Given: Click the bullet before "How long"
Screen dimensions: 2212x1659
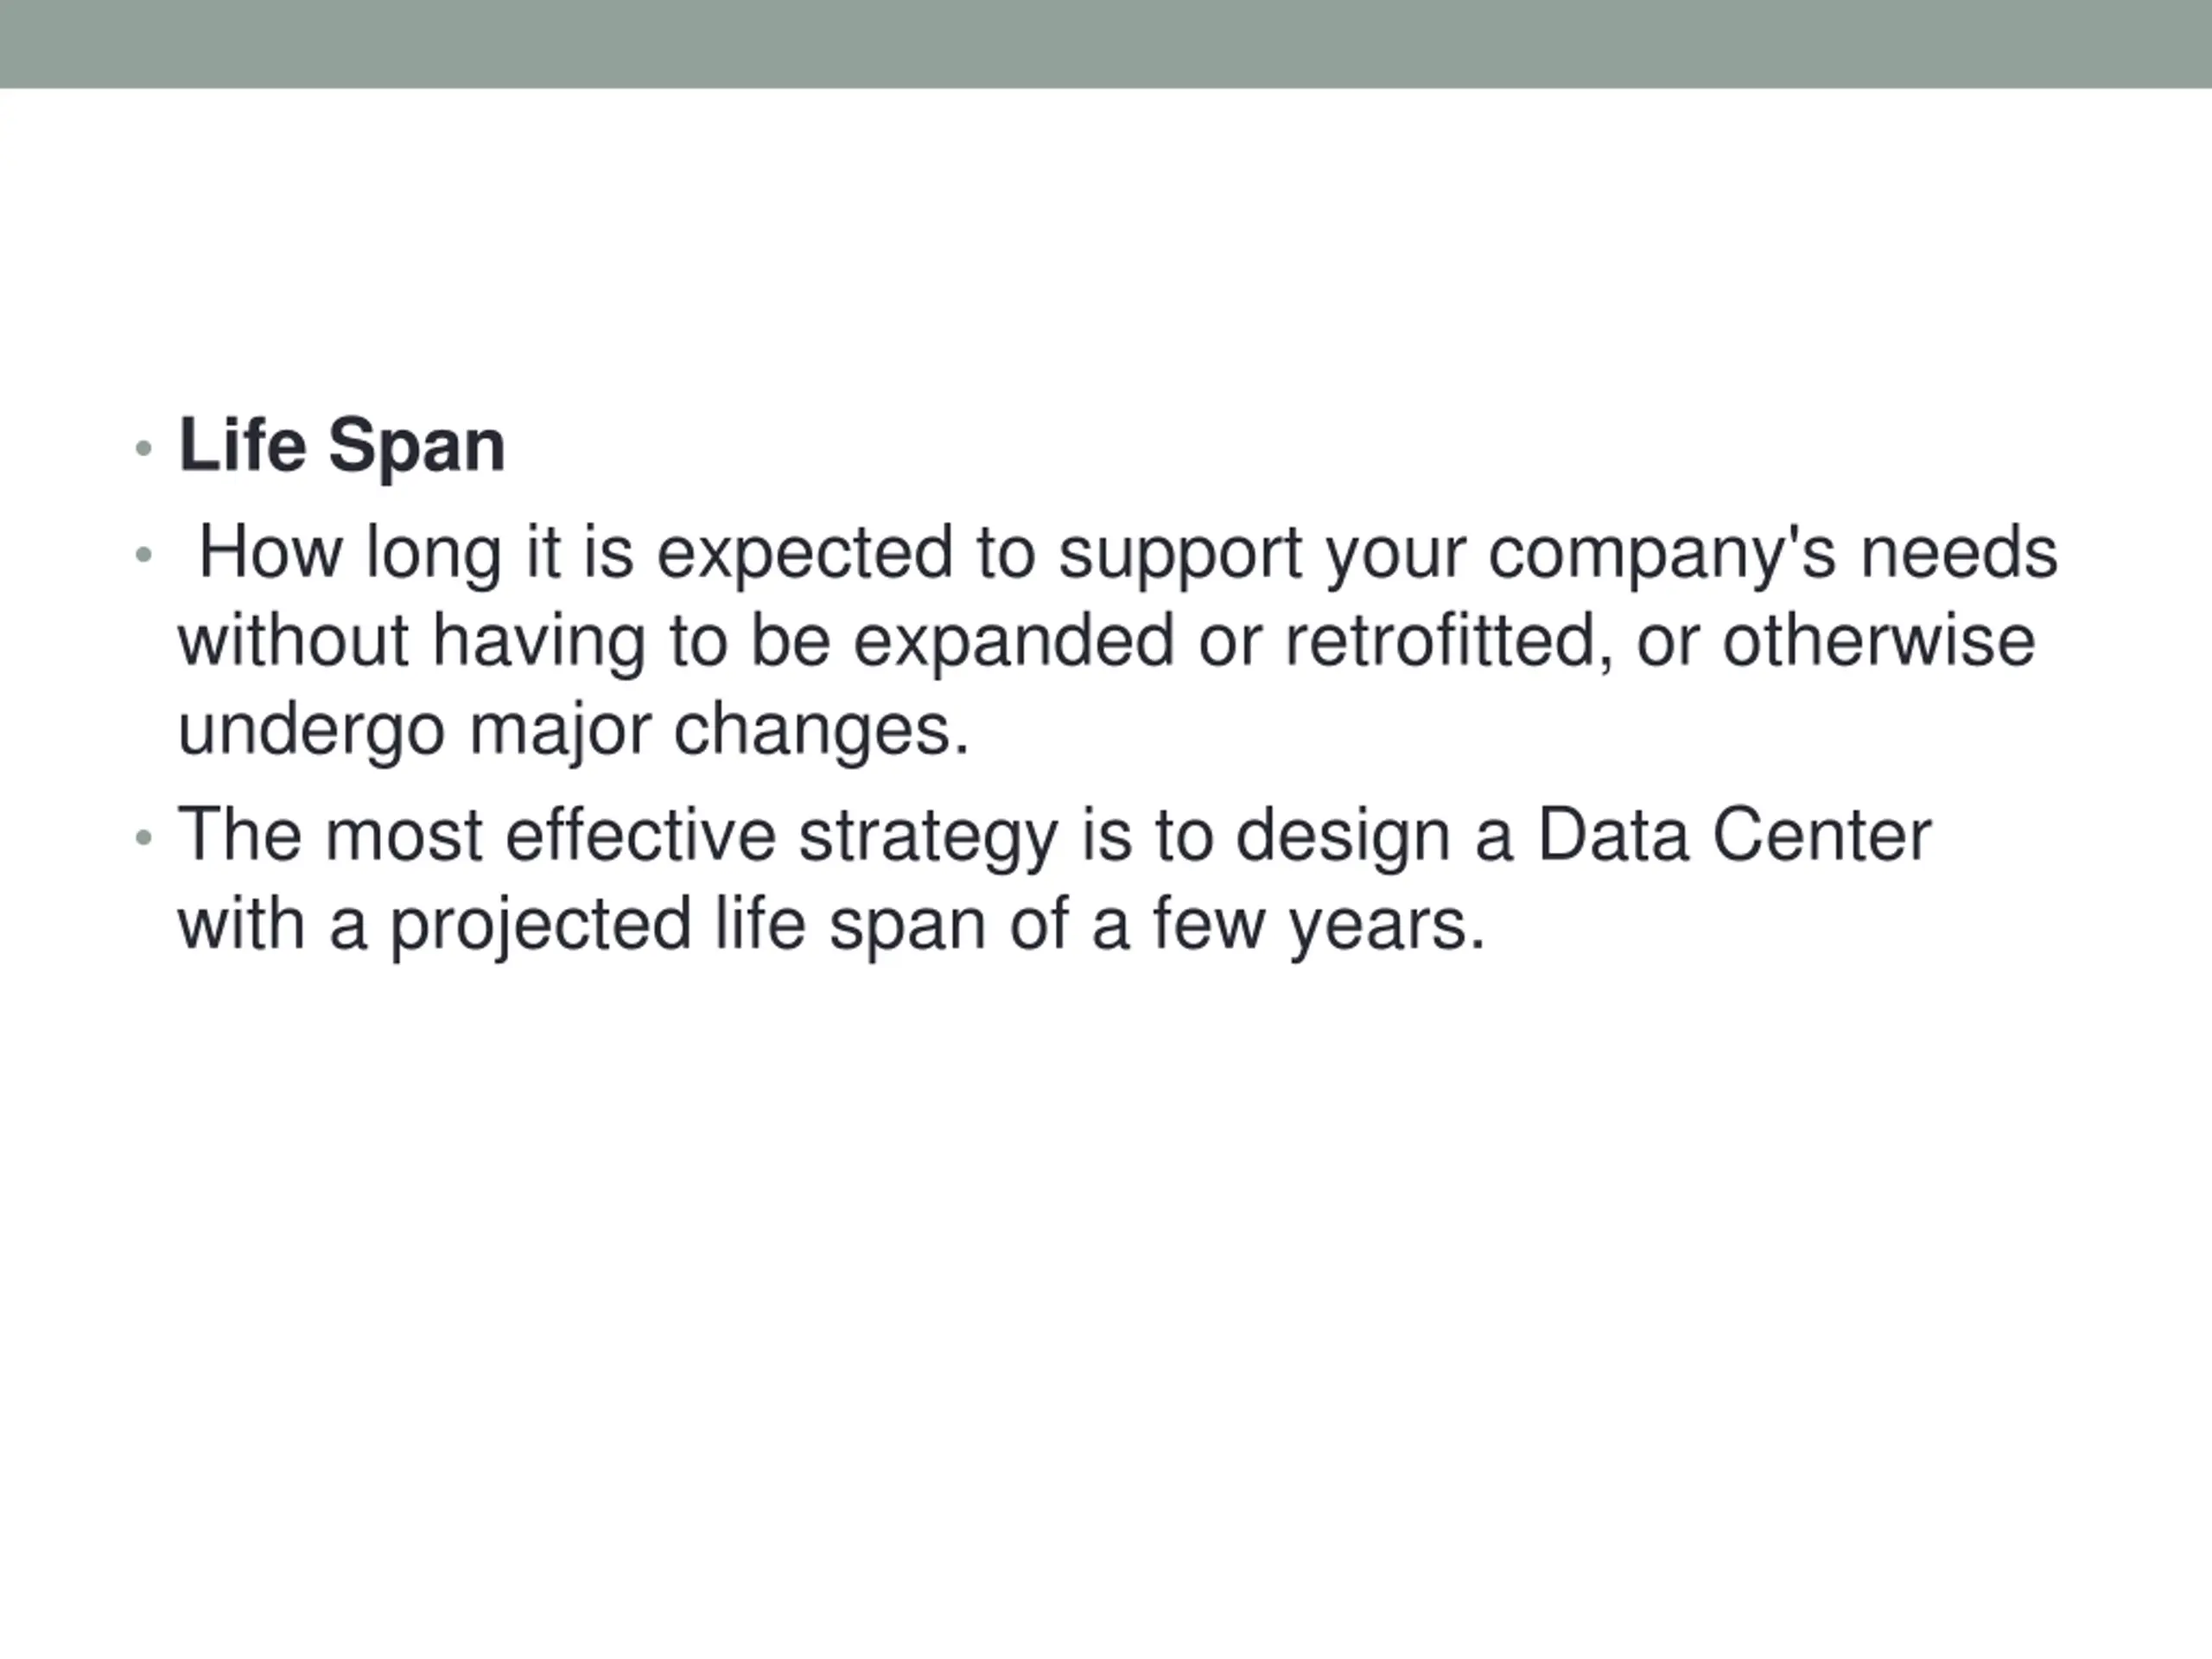Looking at the screenshot, I should coord(143,554).
